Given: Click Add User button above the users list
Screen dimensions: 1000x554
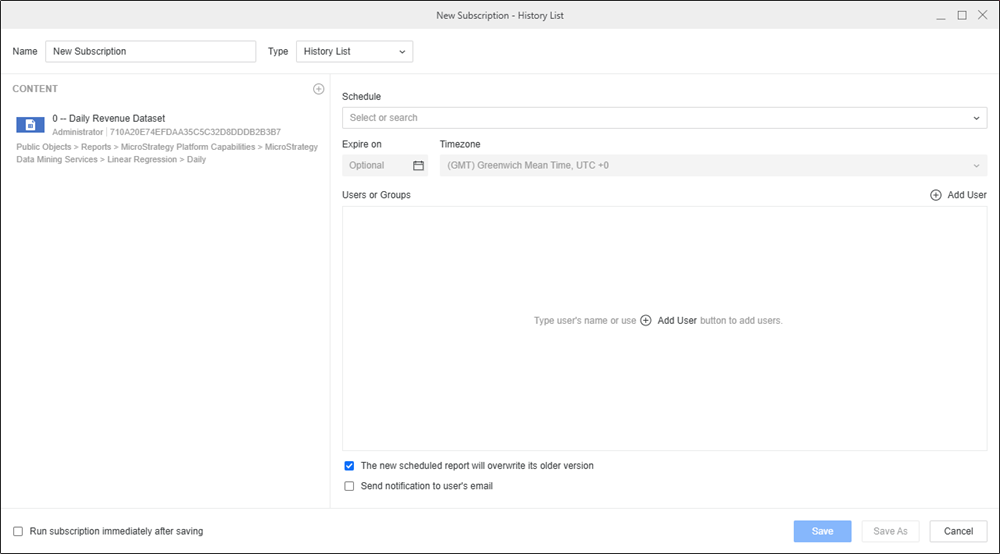Looking at the screenshot, I should 958,195.
